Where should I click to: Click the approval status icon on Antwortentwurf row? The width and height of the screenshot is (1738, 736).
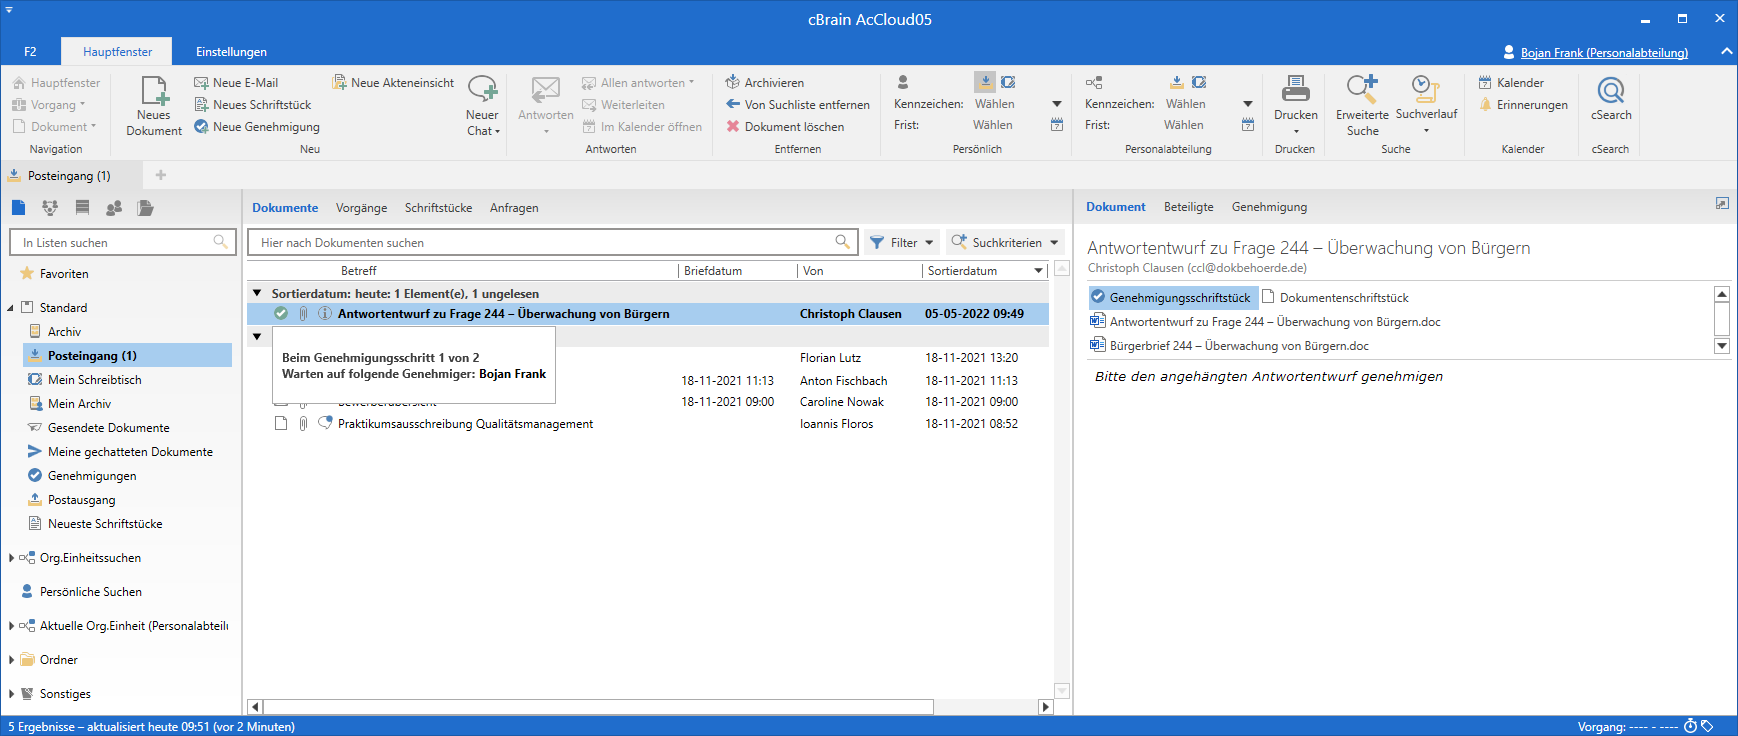click(281, 314)
